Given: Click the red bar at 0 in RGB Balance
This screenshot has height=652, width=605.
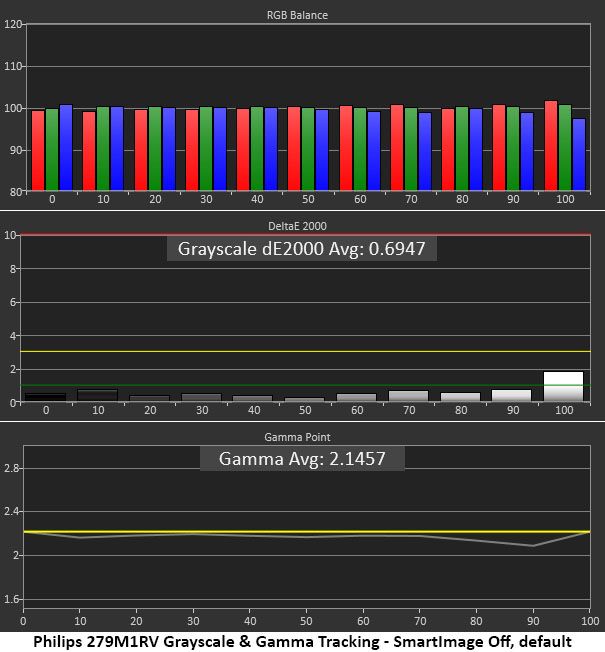Looking at the screenshot, I should 38,151.
